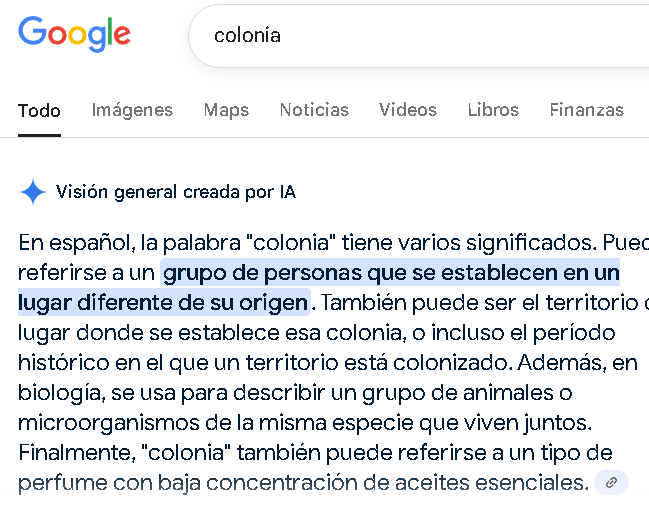The height and width of the screenshot is (510, 649).
Task: Open the Maps tab
Action: [226, 111]
